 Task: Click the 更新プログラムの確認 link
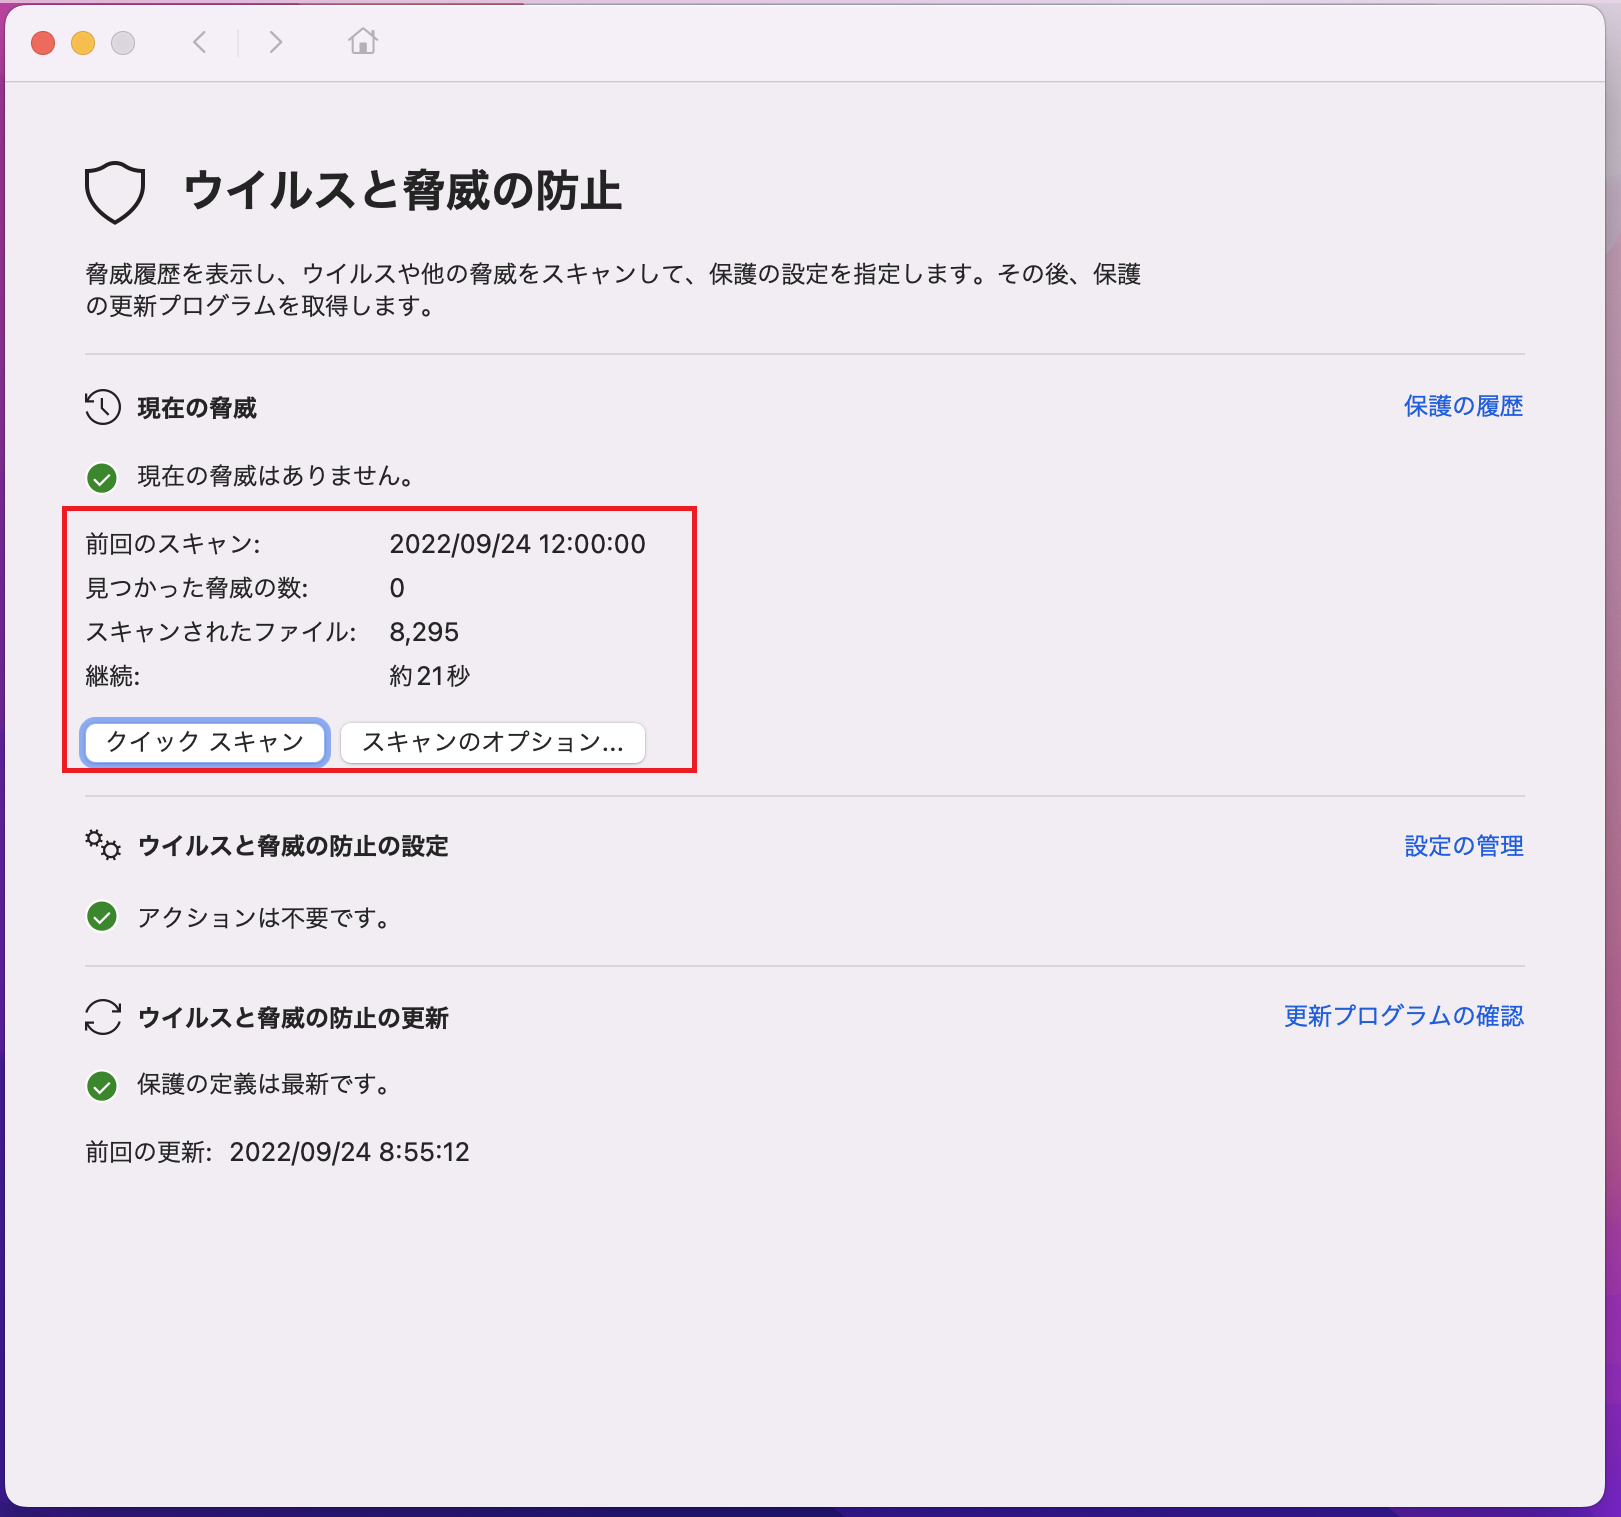[x=1404, y=1016]
